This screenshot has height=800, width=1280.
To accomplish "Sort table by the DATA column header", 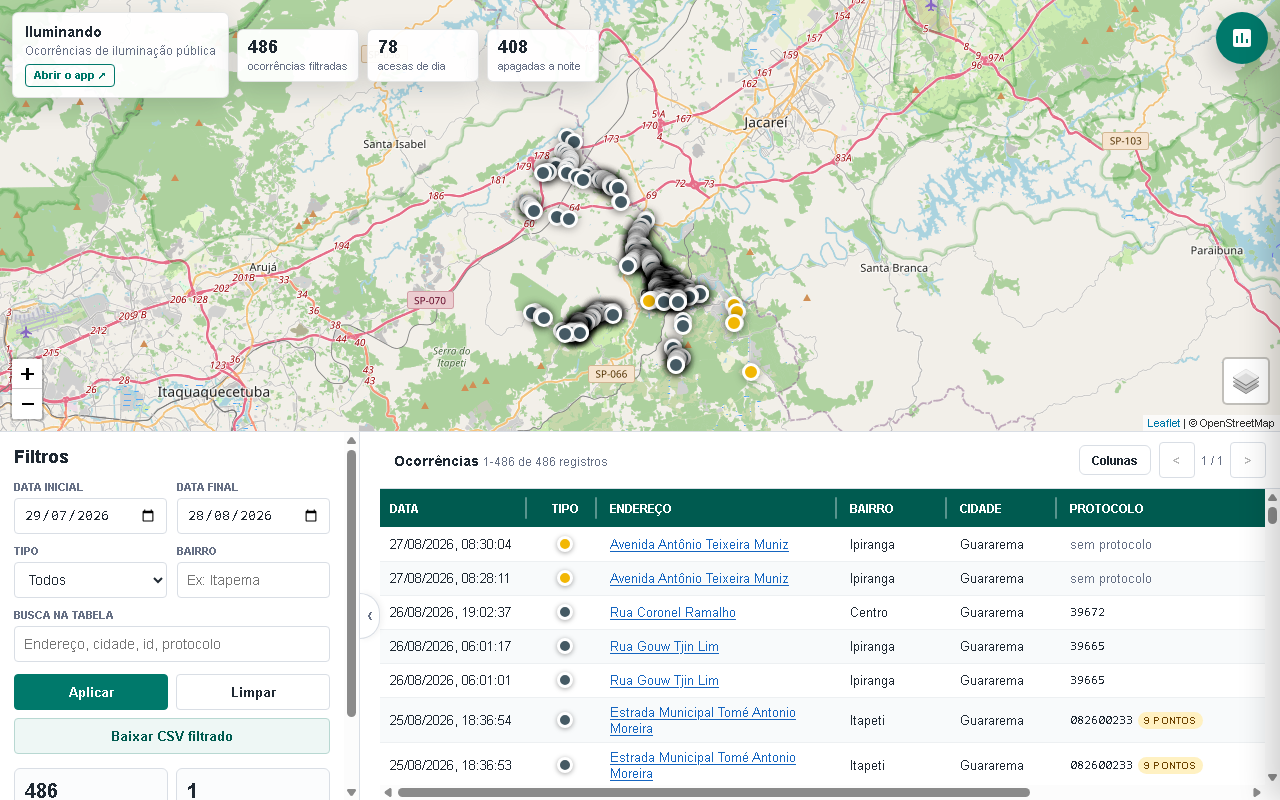I will click(x=453, y=508).
